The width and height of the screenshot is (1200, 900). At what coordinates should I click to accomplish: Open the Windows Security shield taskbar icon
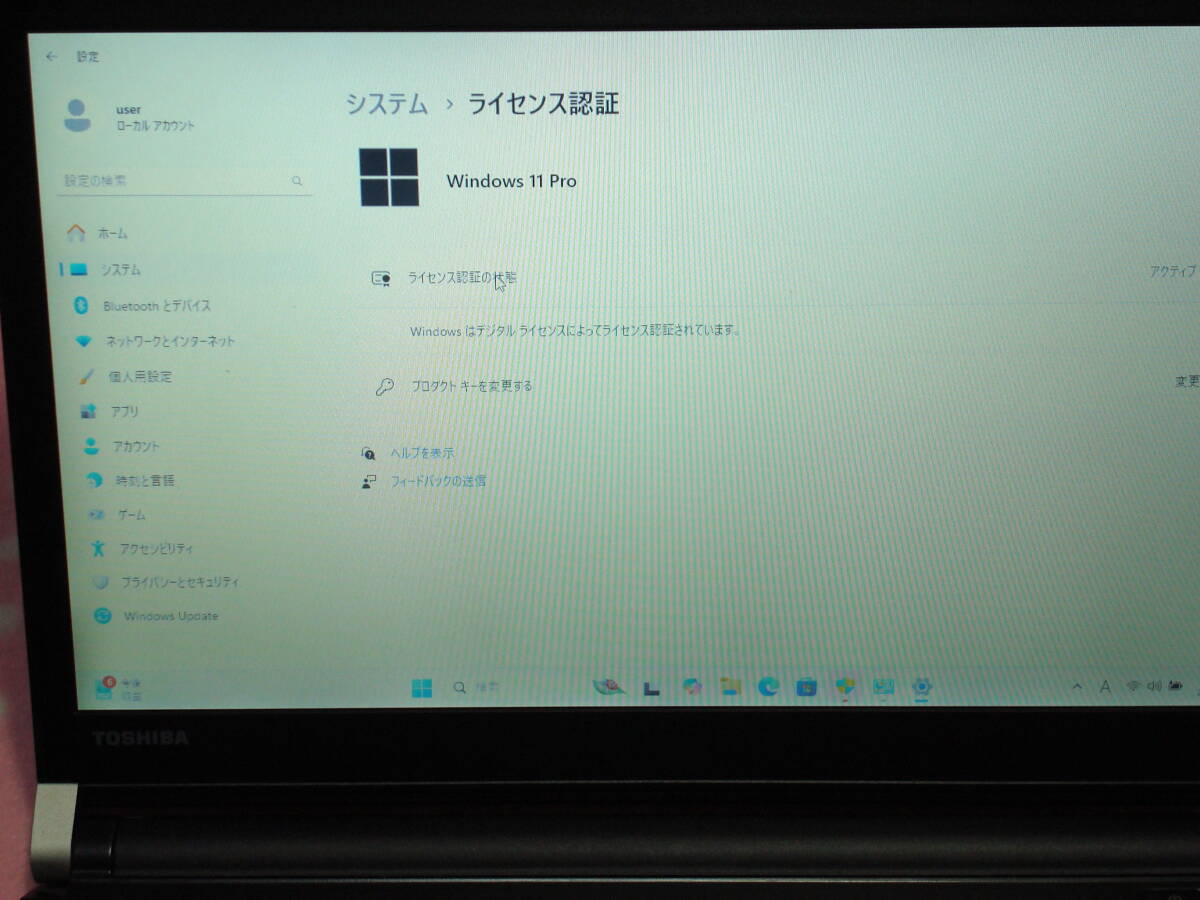pos(846,686)
